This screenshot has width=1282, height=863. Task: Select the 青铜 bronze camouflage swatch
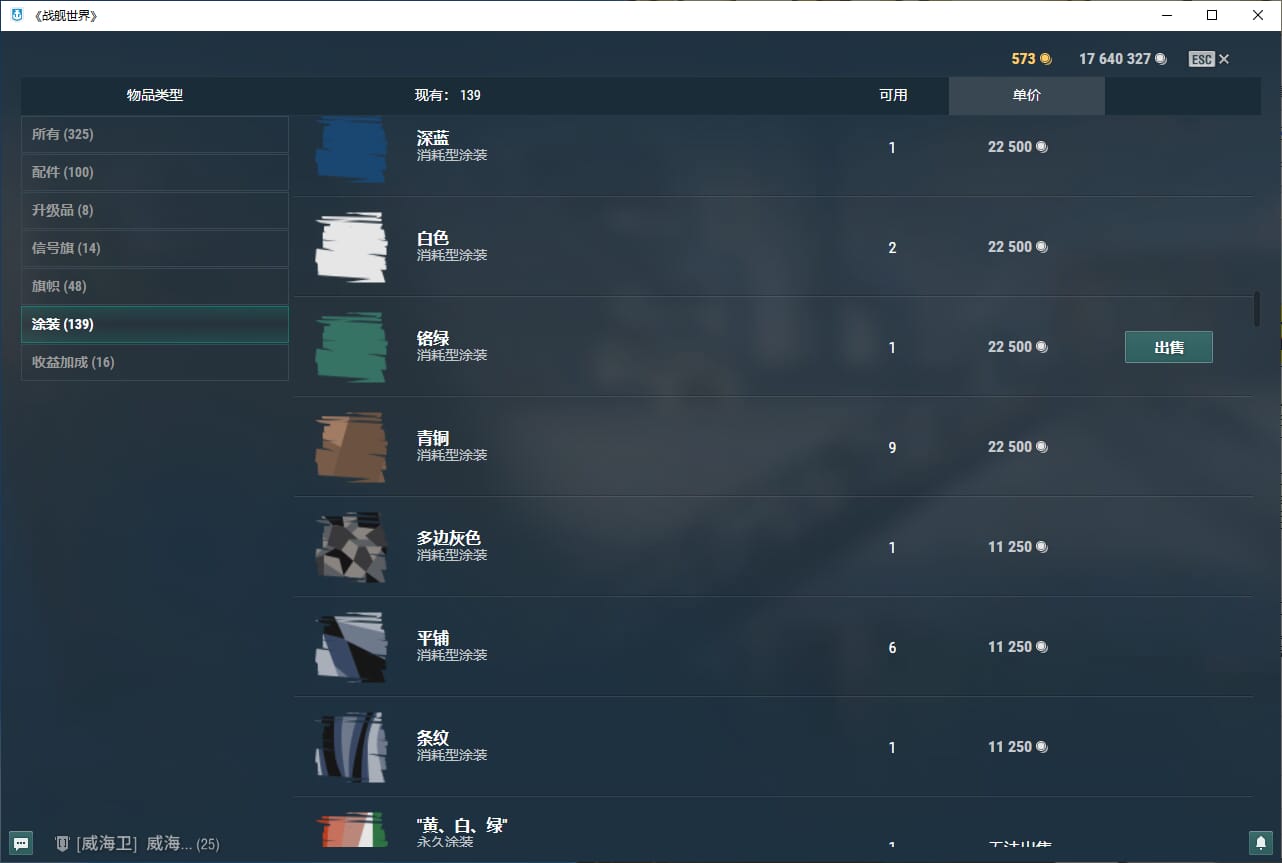tap(351, 447)
